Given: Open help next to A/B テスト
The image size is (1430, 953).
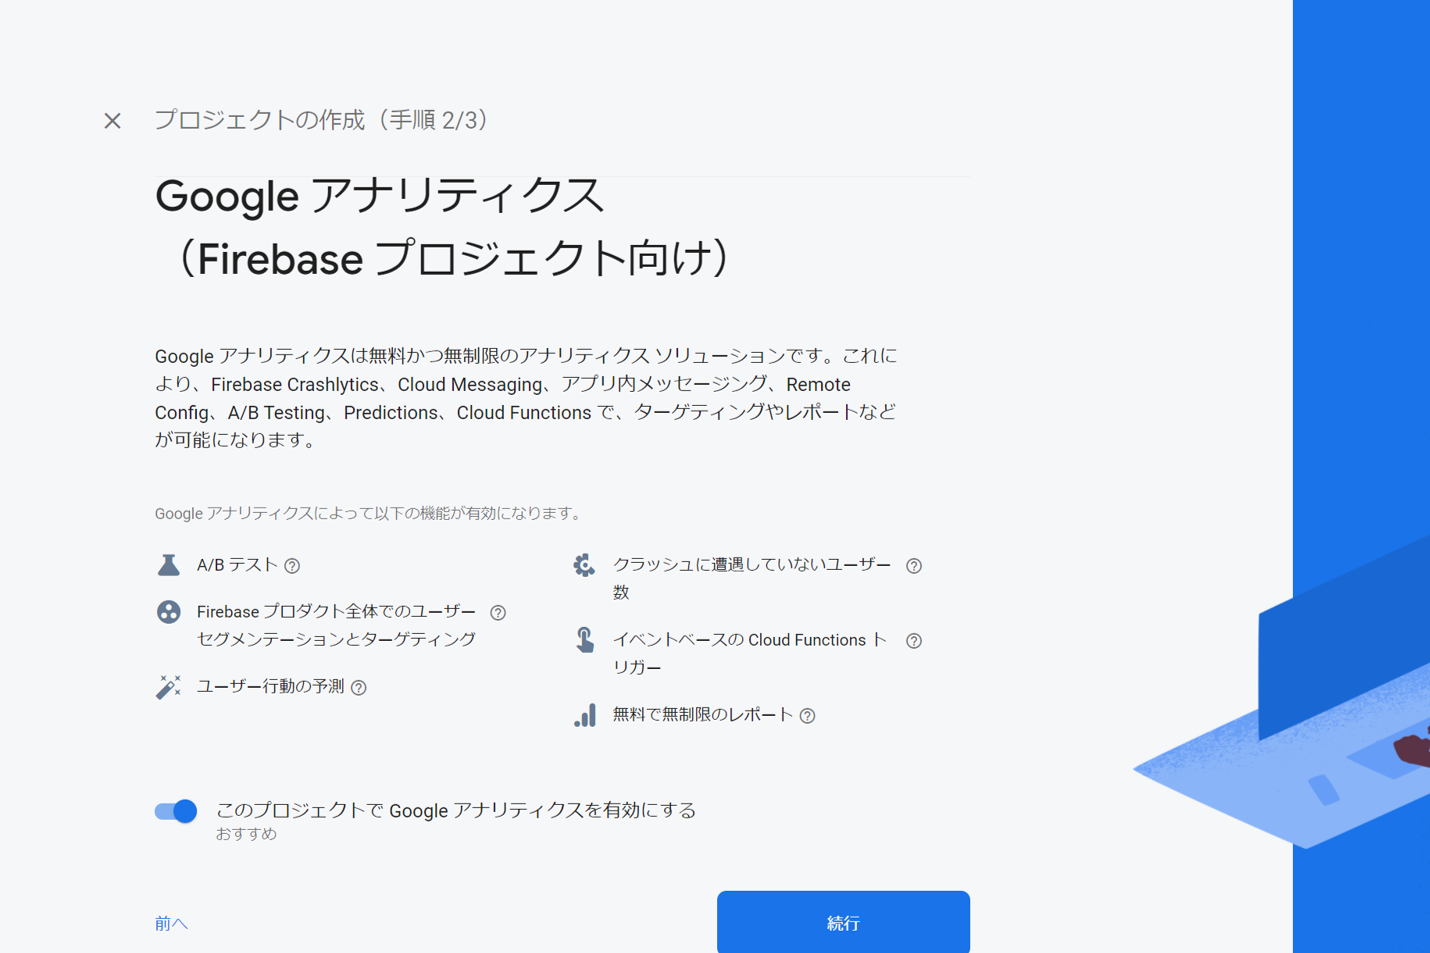Looking at the screenshot, I should click(x=291, y=565).
